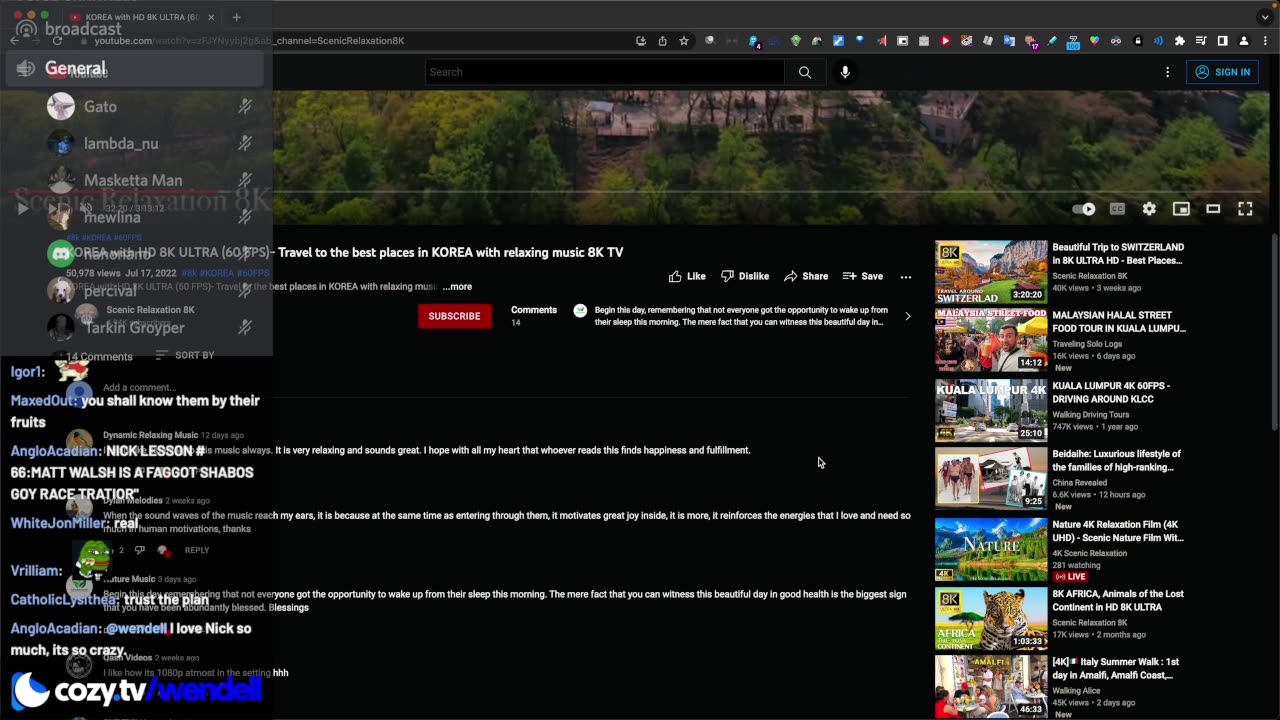Image resolution: width=1280 pixels, height=720 pixels.
Task: Open the Switzerland 8K video thumbnail
Action: tap(991, 271)
